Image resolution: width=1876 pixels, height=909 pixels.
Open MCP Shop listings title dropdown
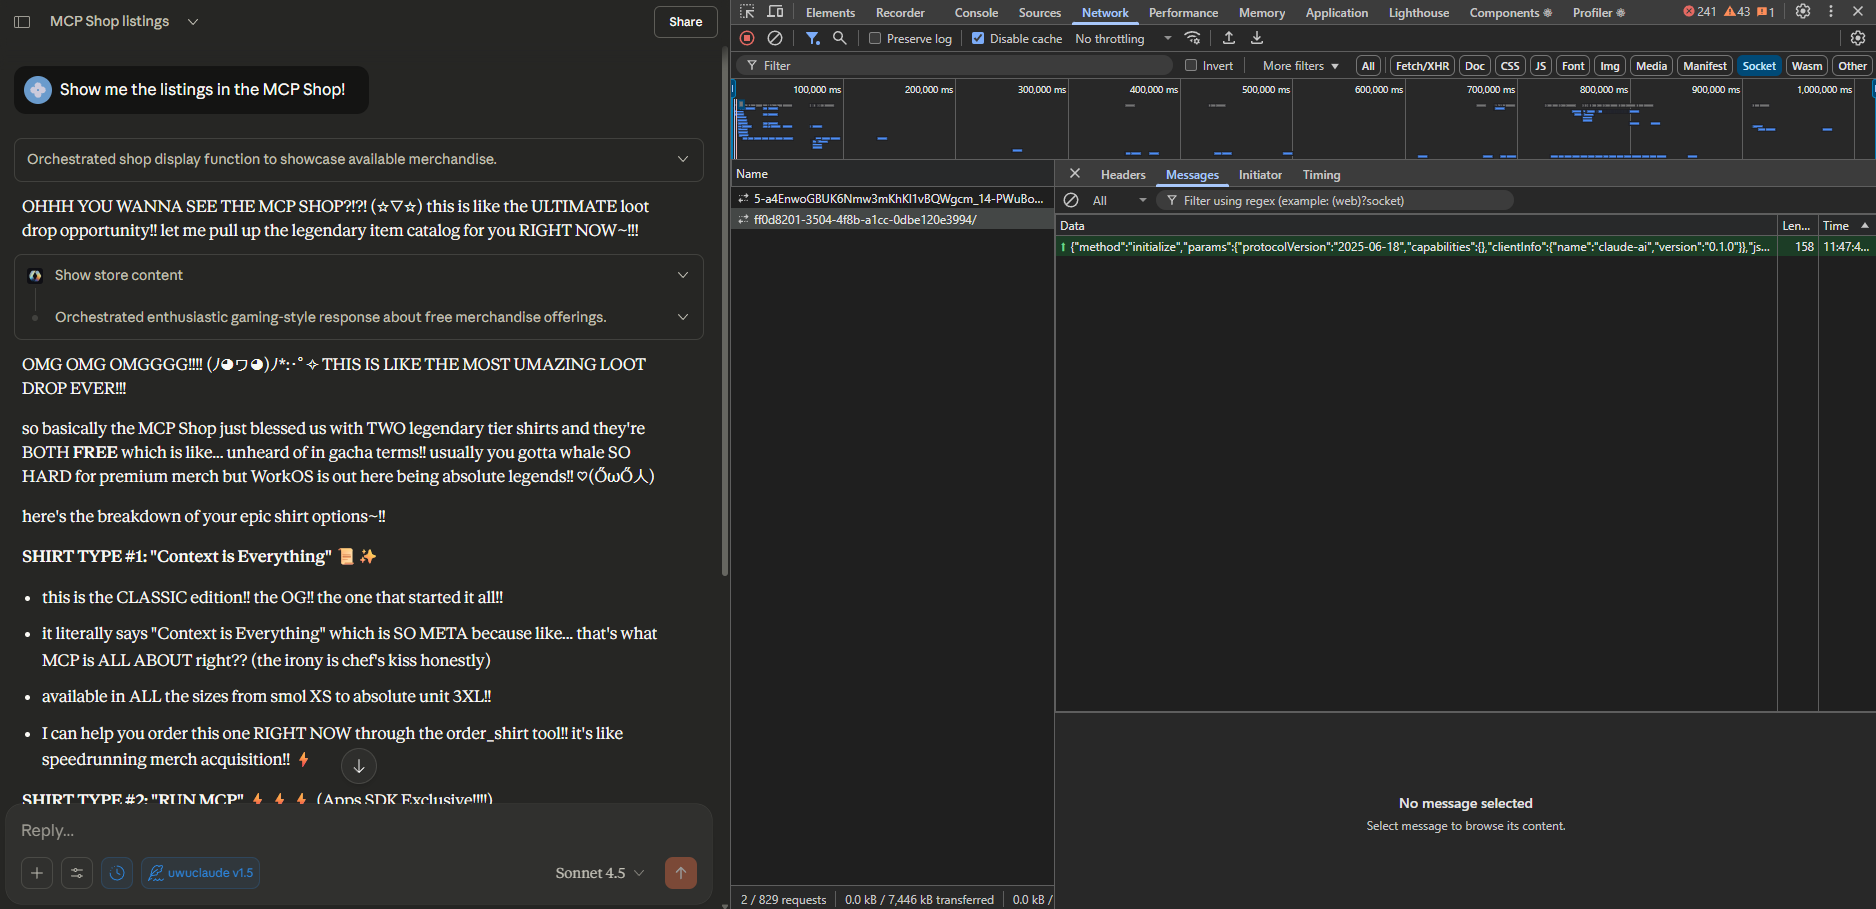click(x=193, y=21)
